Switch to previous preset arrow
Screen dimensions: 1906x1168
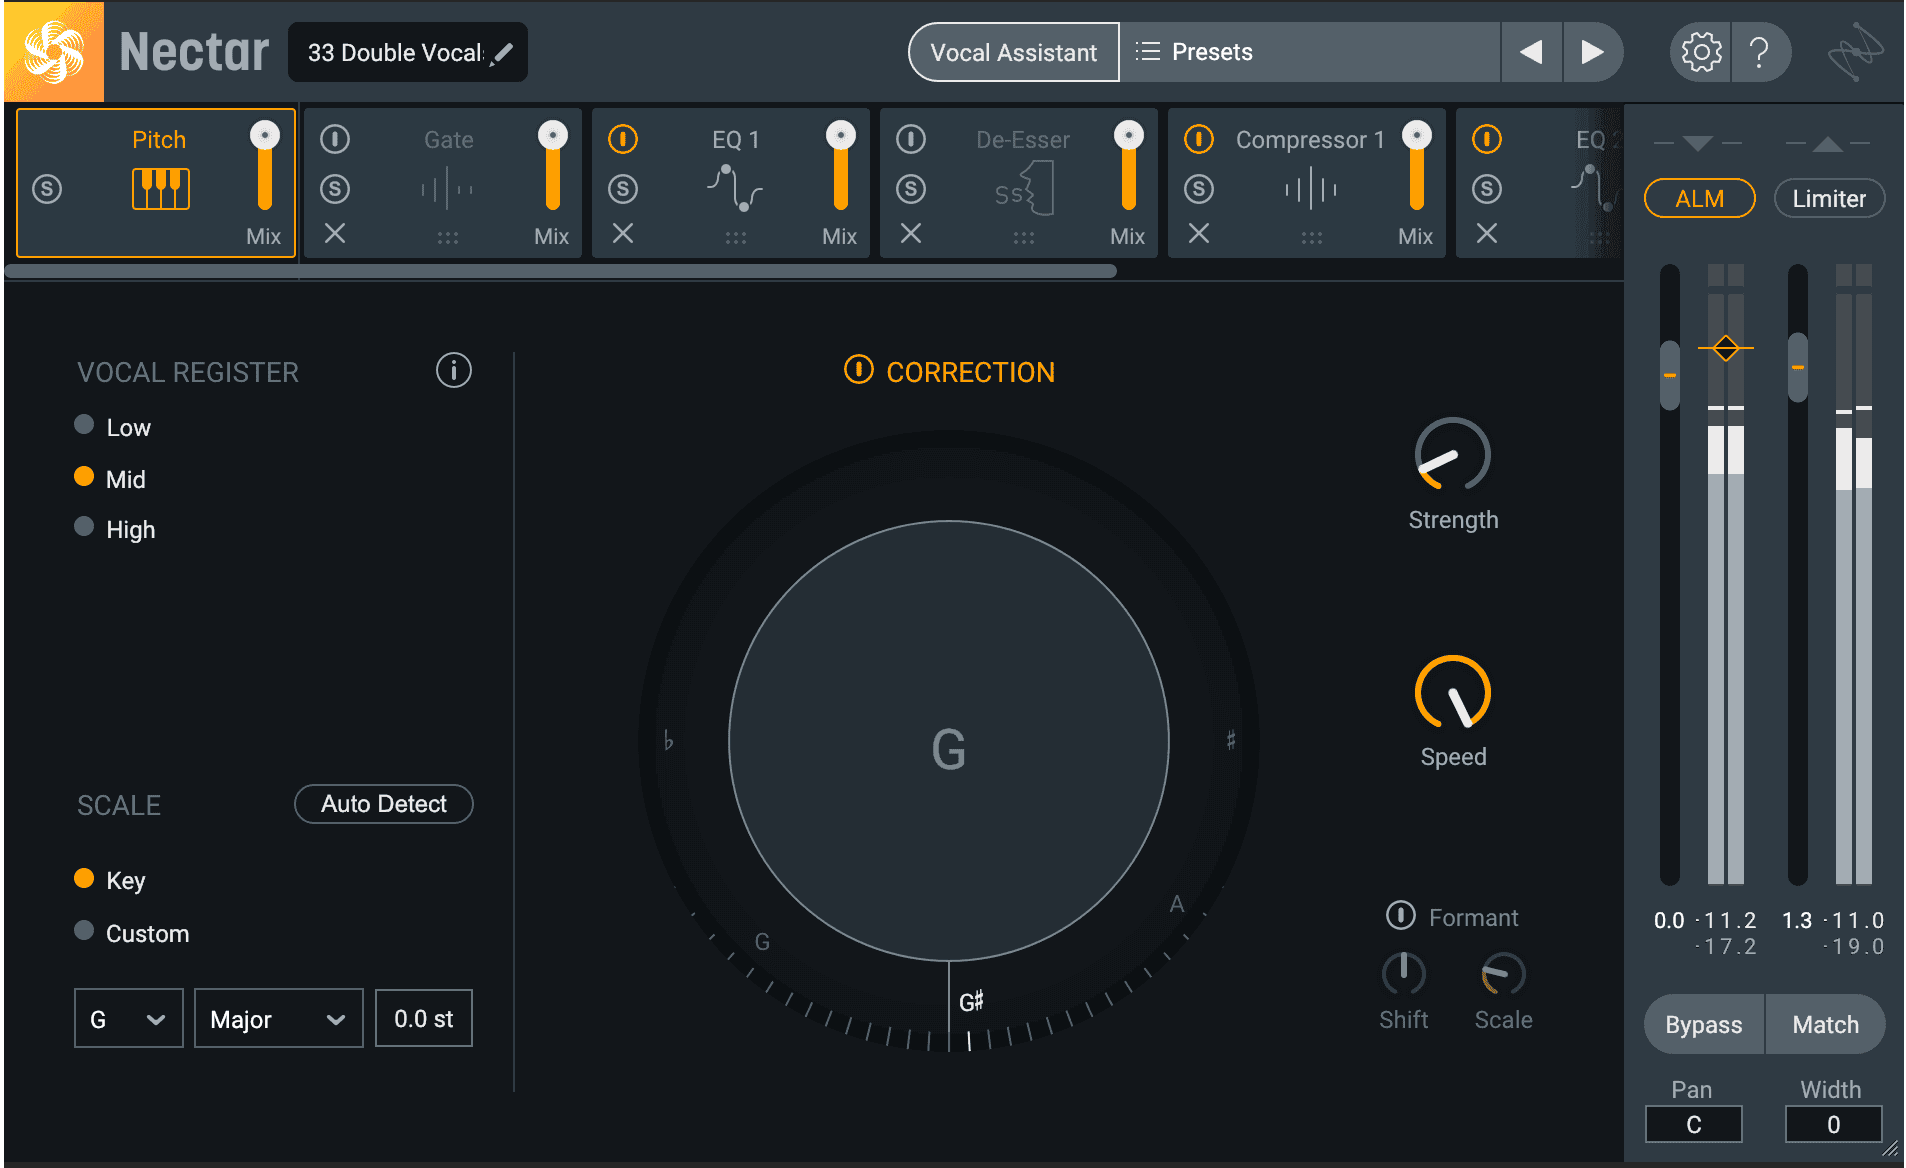pyautogui.click(x=1531, y=52)
